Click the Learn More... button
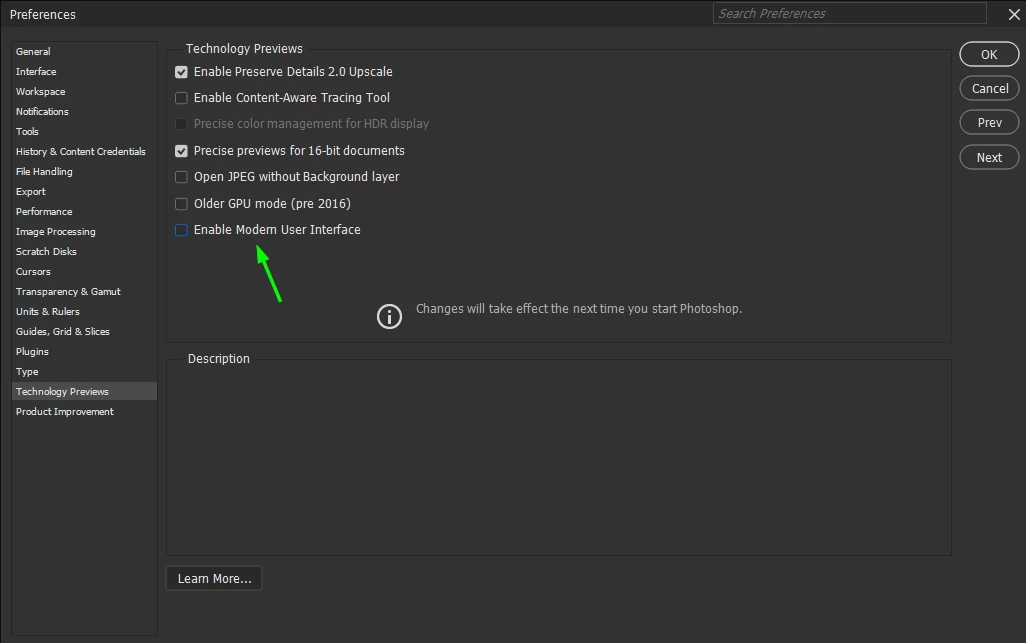 [214, 578]
